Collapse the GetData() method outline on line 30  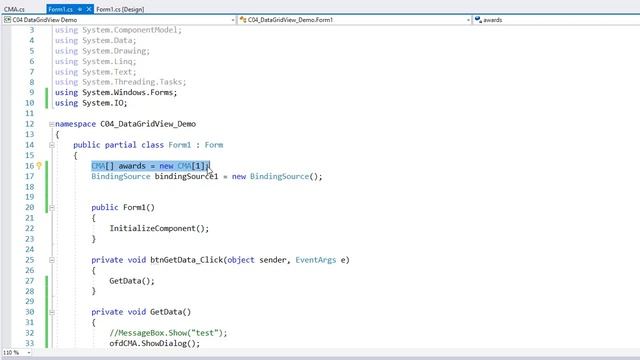coord(51,312)
